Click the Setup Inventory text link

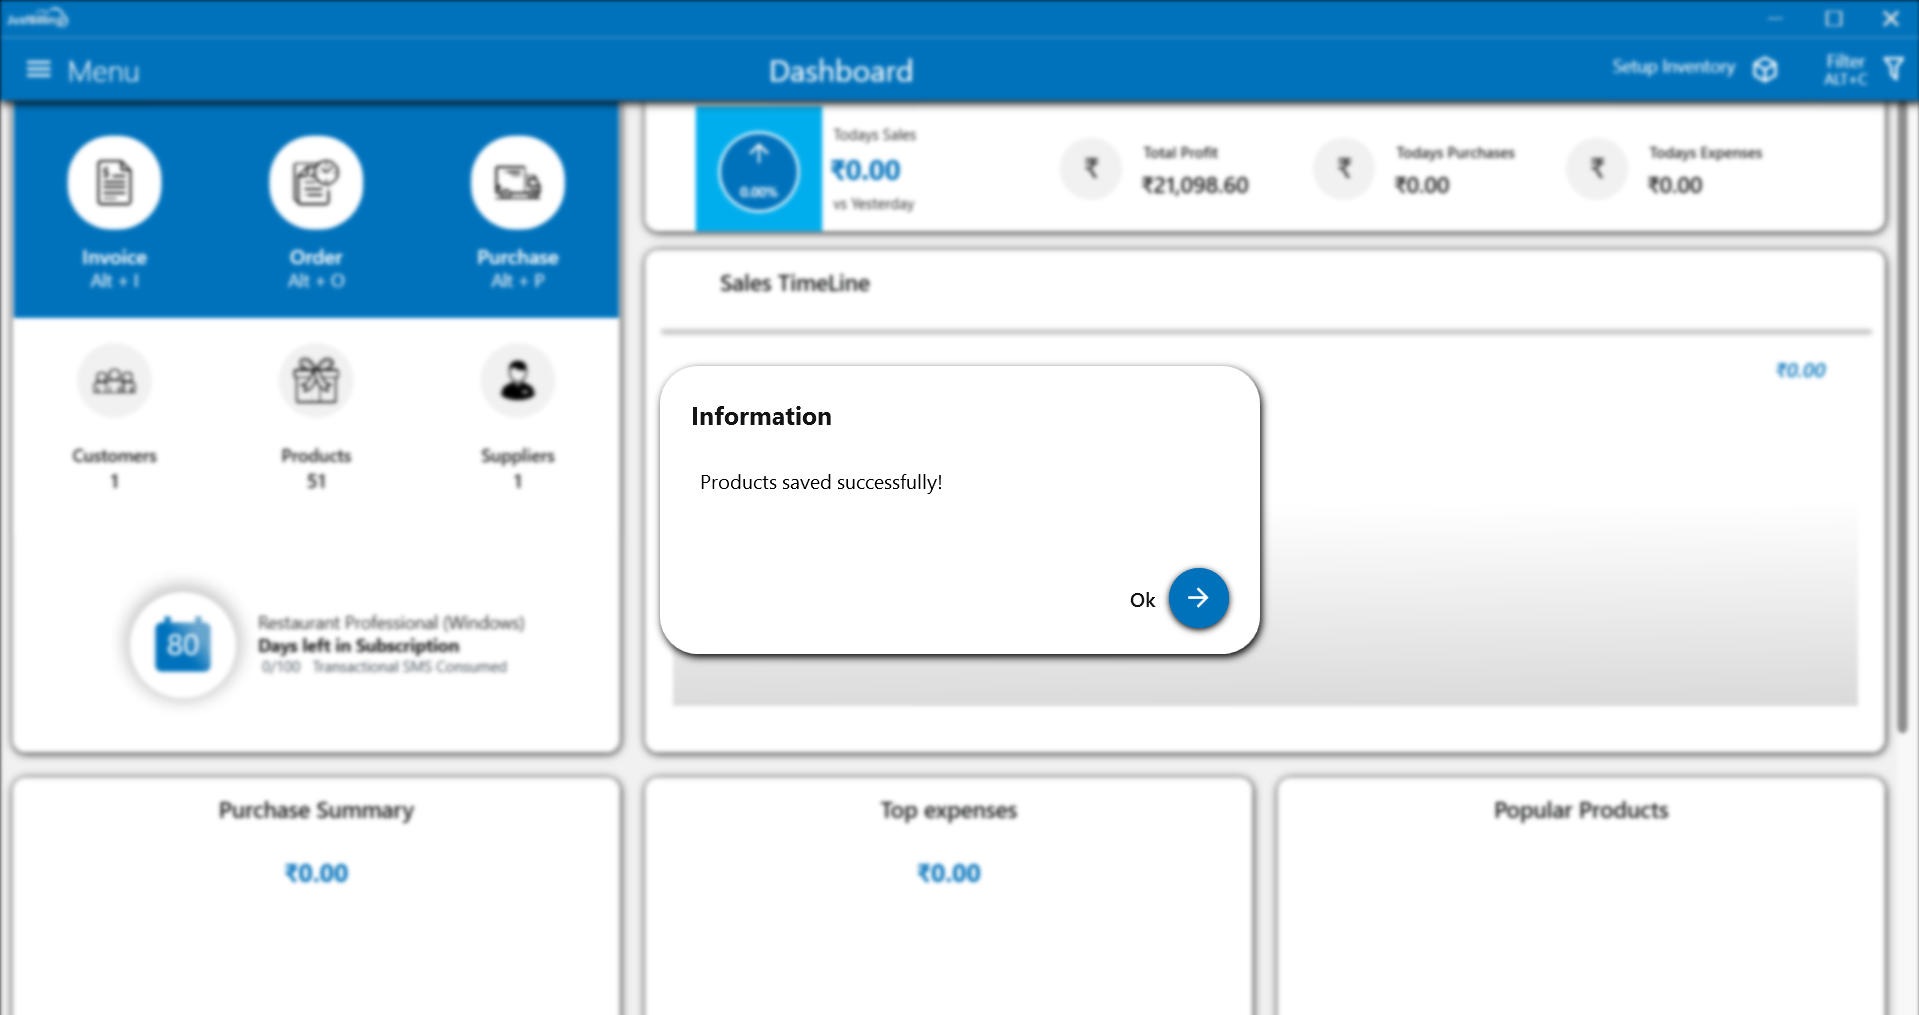click(1673, 67)
